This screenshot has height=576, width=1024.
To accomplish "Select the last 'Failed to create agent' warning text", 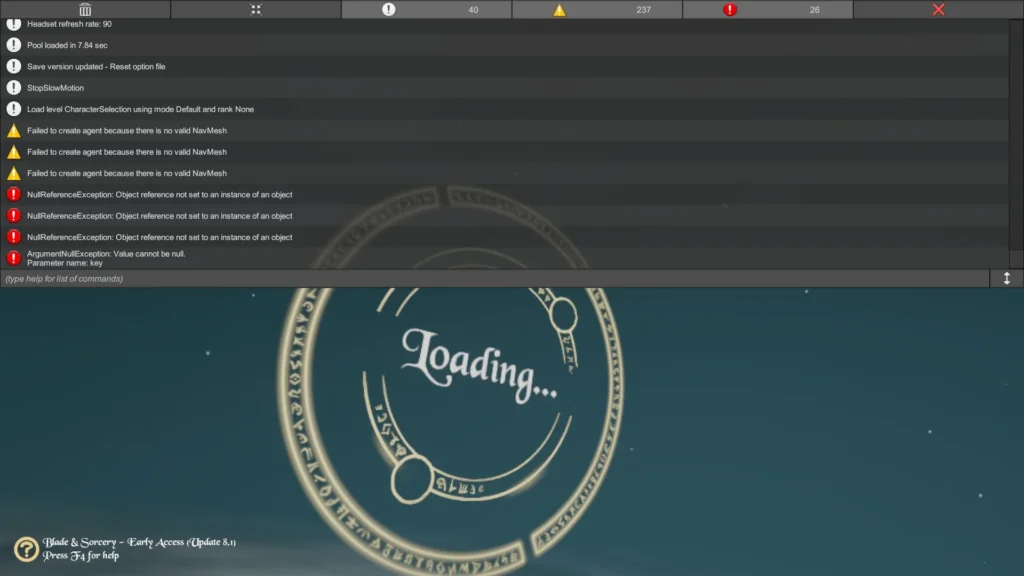I will point(127,173).
